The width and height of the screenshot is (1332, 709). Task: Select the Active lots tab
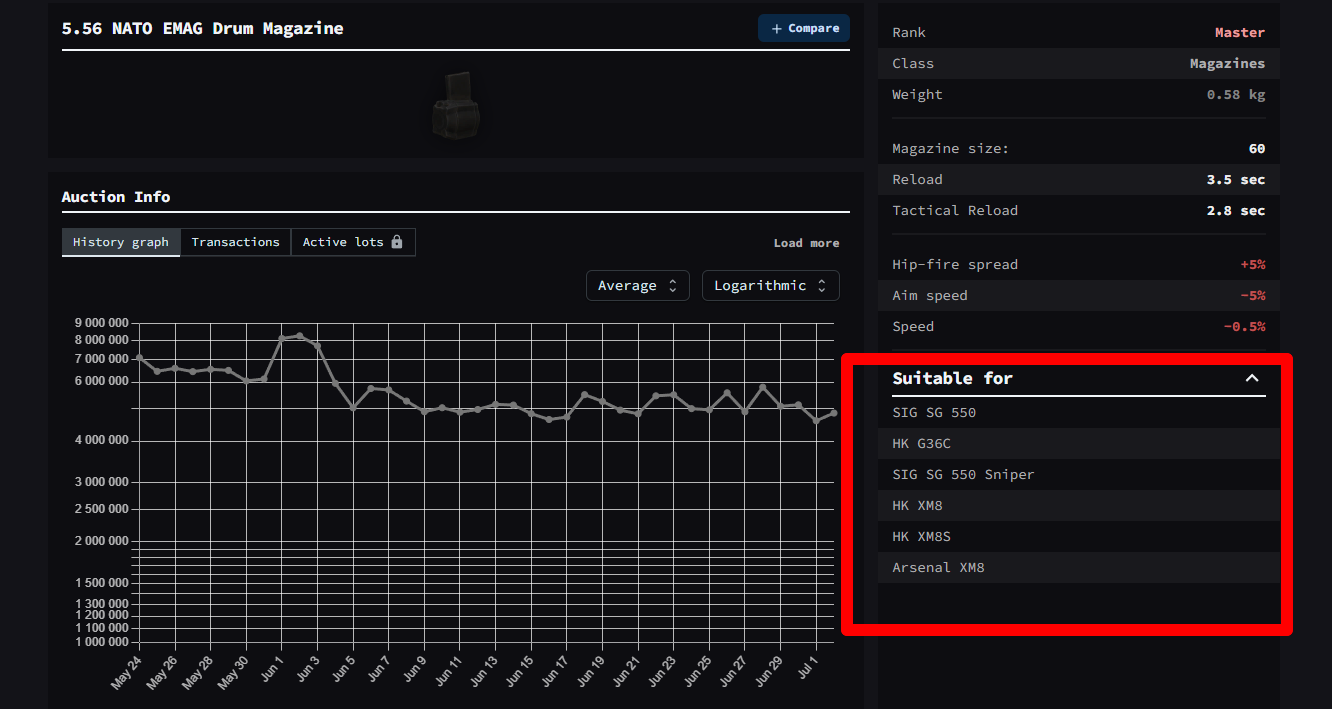(353, 242)
